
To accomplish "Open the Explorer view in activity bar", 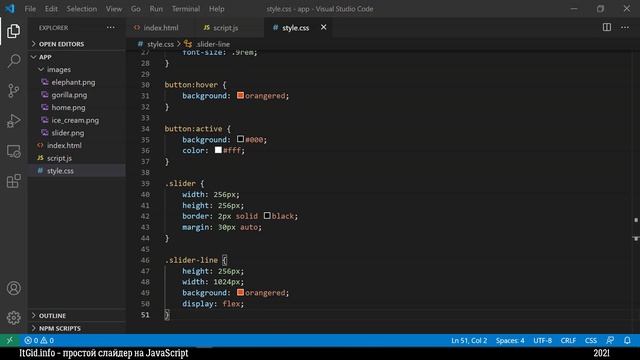I will pos(13,31).
